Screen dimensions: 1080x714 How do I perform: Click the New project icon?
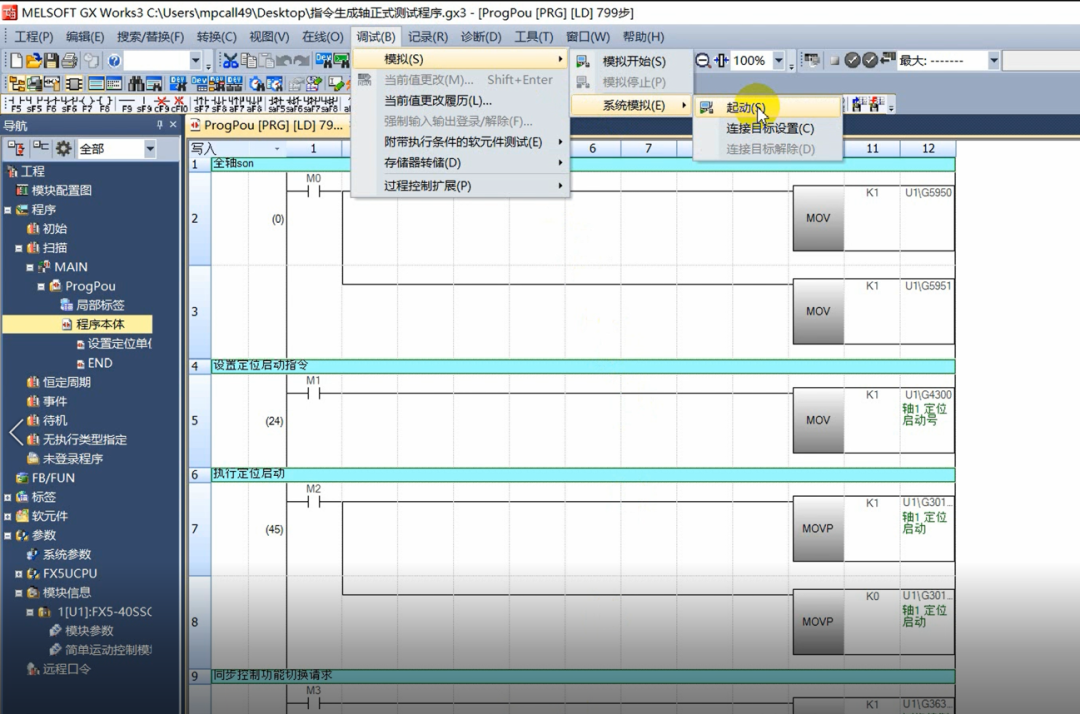[x=16, y=61]
